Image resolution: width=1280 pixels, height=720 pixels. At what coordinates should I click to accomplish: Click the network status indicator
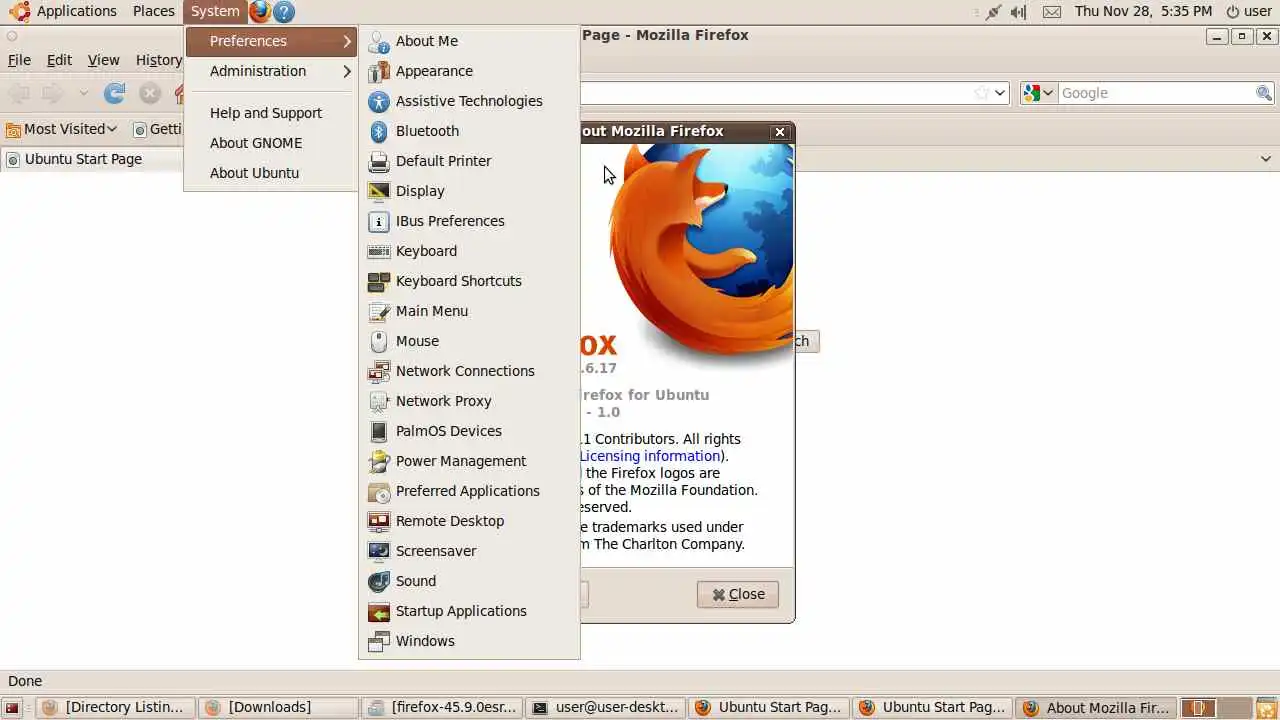[x=992, y=12]
